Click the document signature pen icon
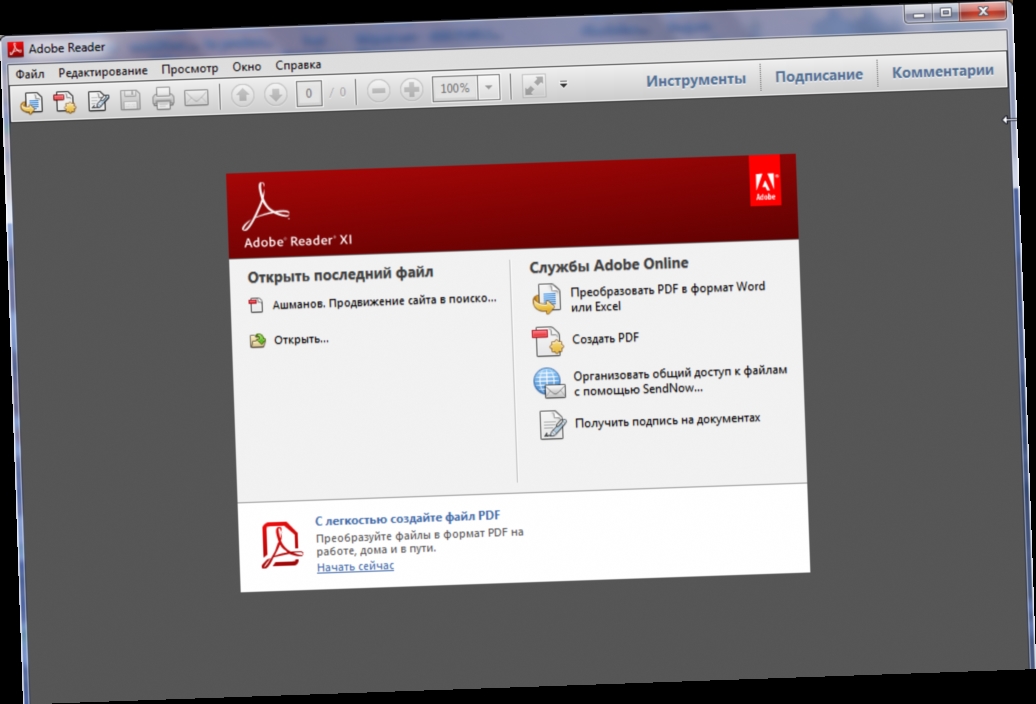The height and width of the screenshot is (704, 1036). [x=552, y=425]
